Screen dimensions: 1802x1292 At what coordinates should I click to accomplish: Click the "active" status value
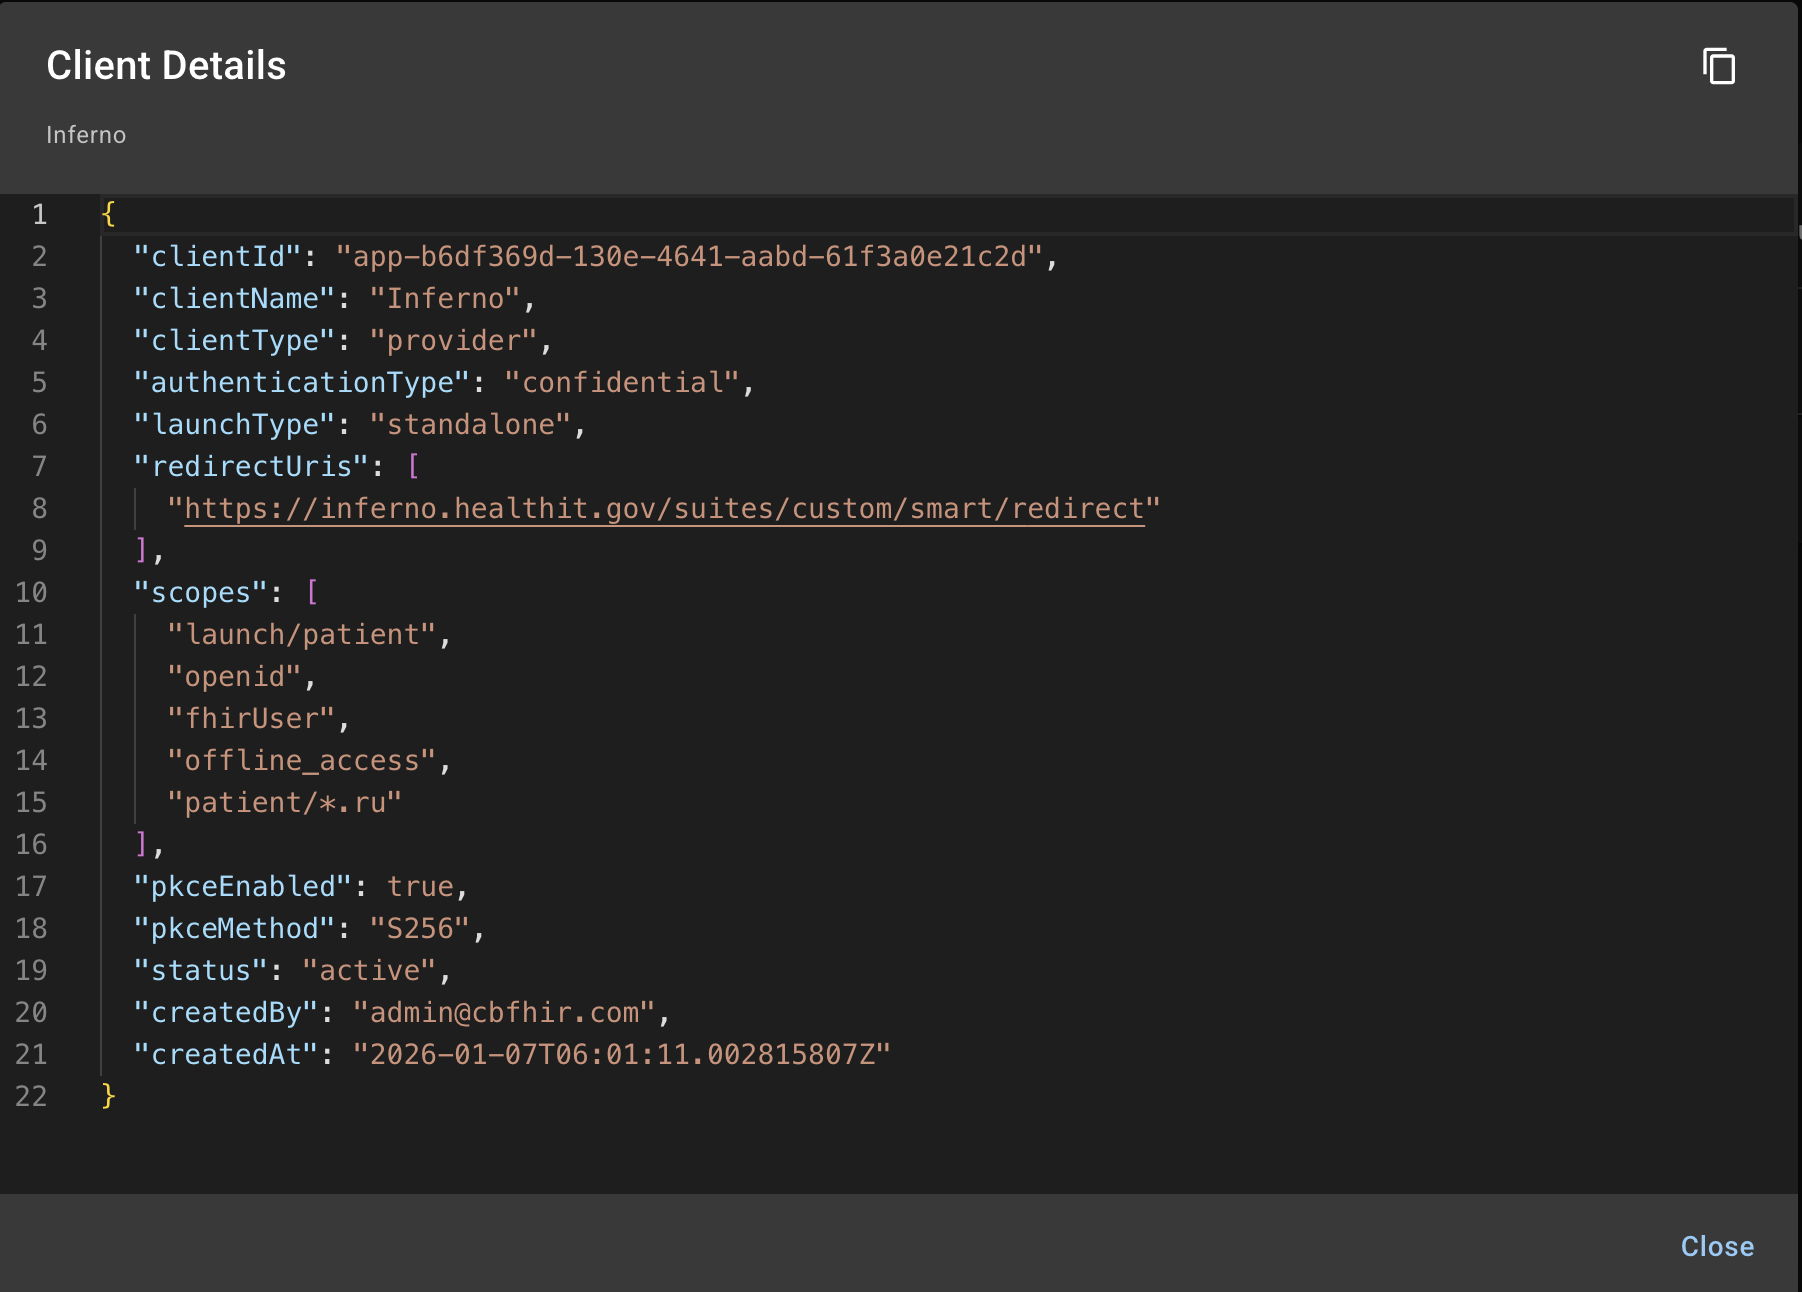pyautogui.click(x=369, y=971)
